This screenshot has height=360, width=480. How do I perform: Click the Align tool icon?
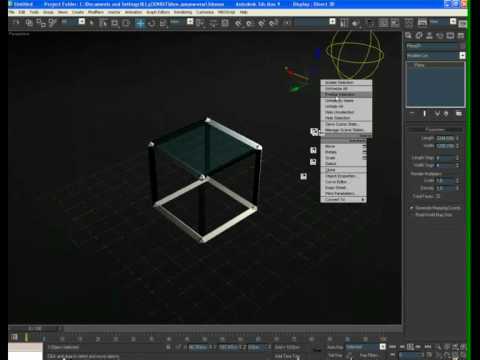tap(355, 23)
